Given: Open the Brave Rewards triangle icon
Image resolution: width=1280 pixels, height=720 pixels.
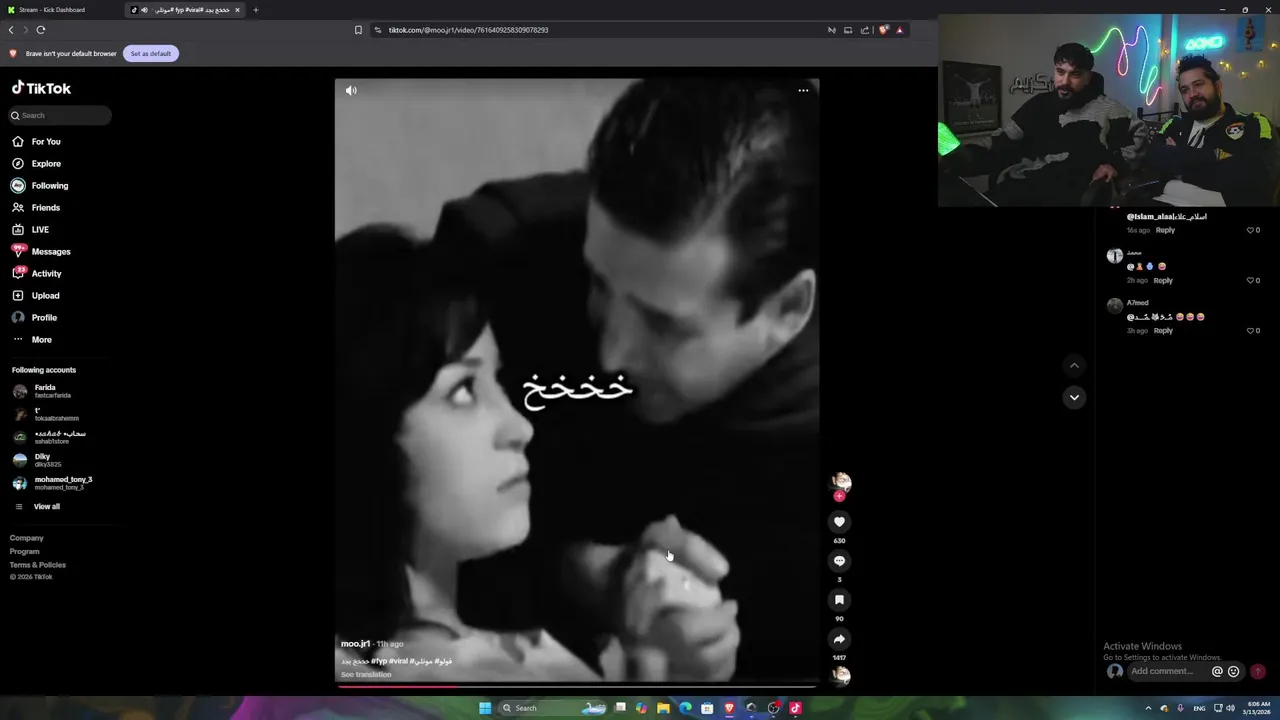Looking at the screenshot, I should [899, 30].
